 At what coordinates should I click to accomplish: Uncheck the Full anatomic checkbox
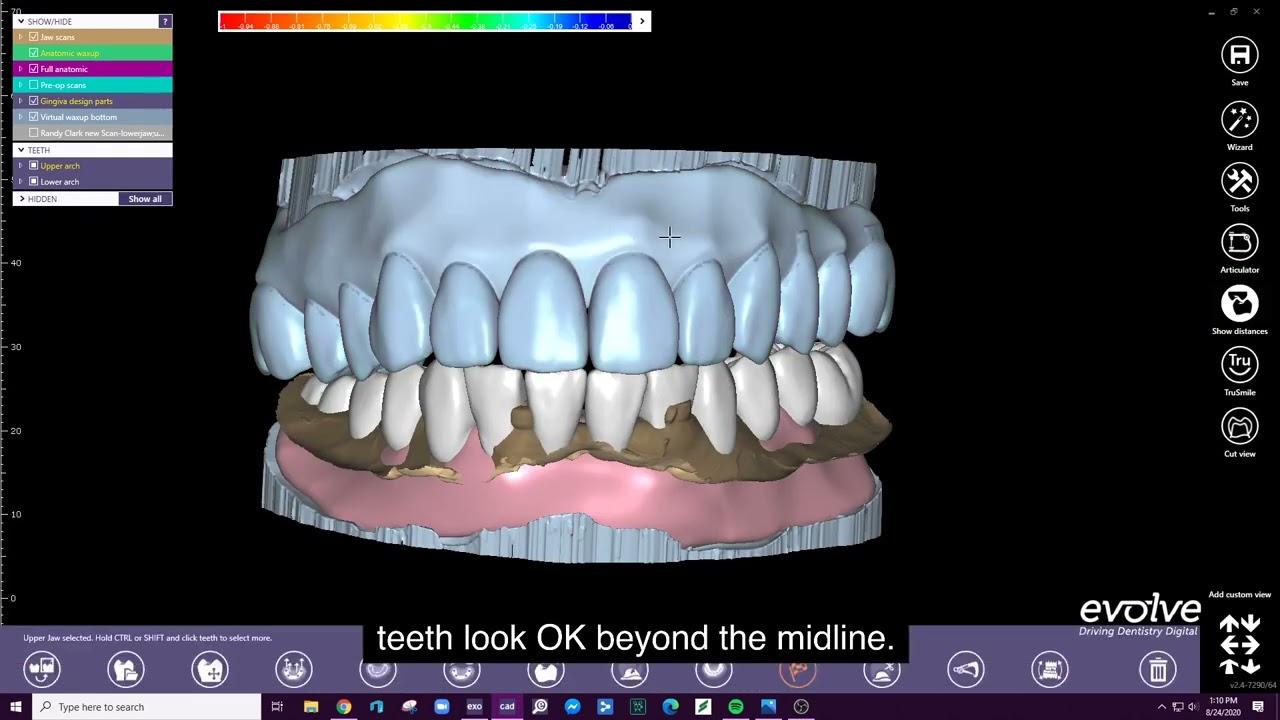click(34, 69)
